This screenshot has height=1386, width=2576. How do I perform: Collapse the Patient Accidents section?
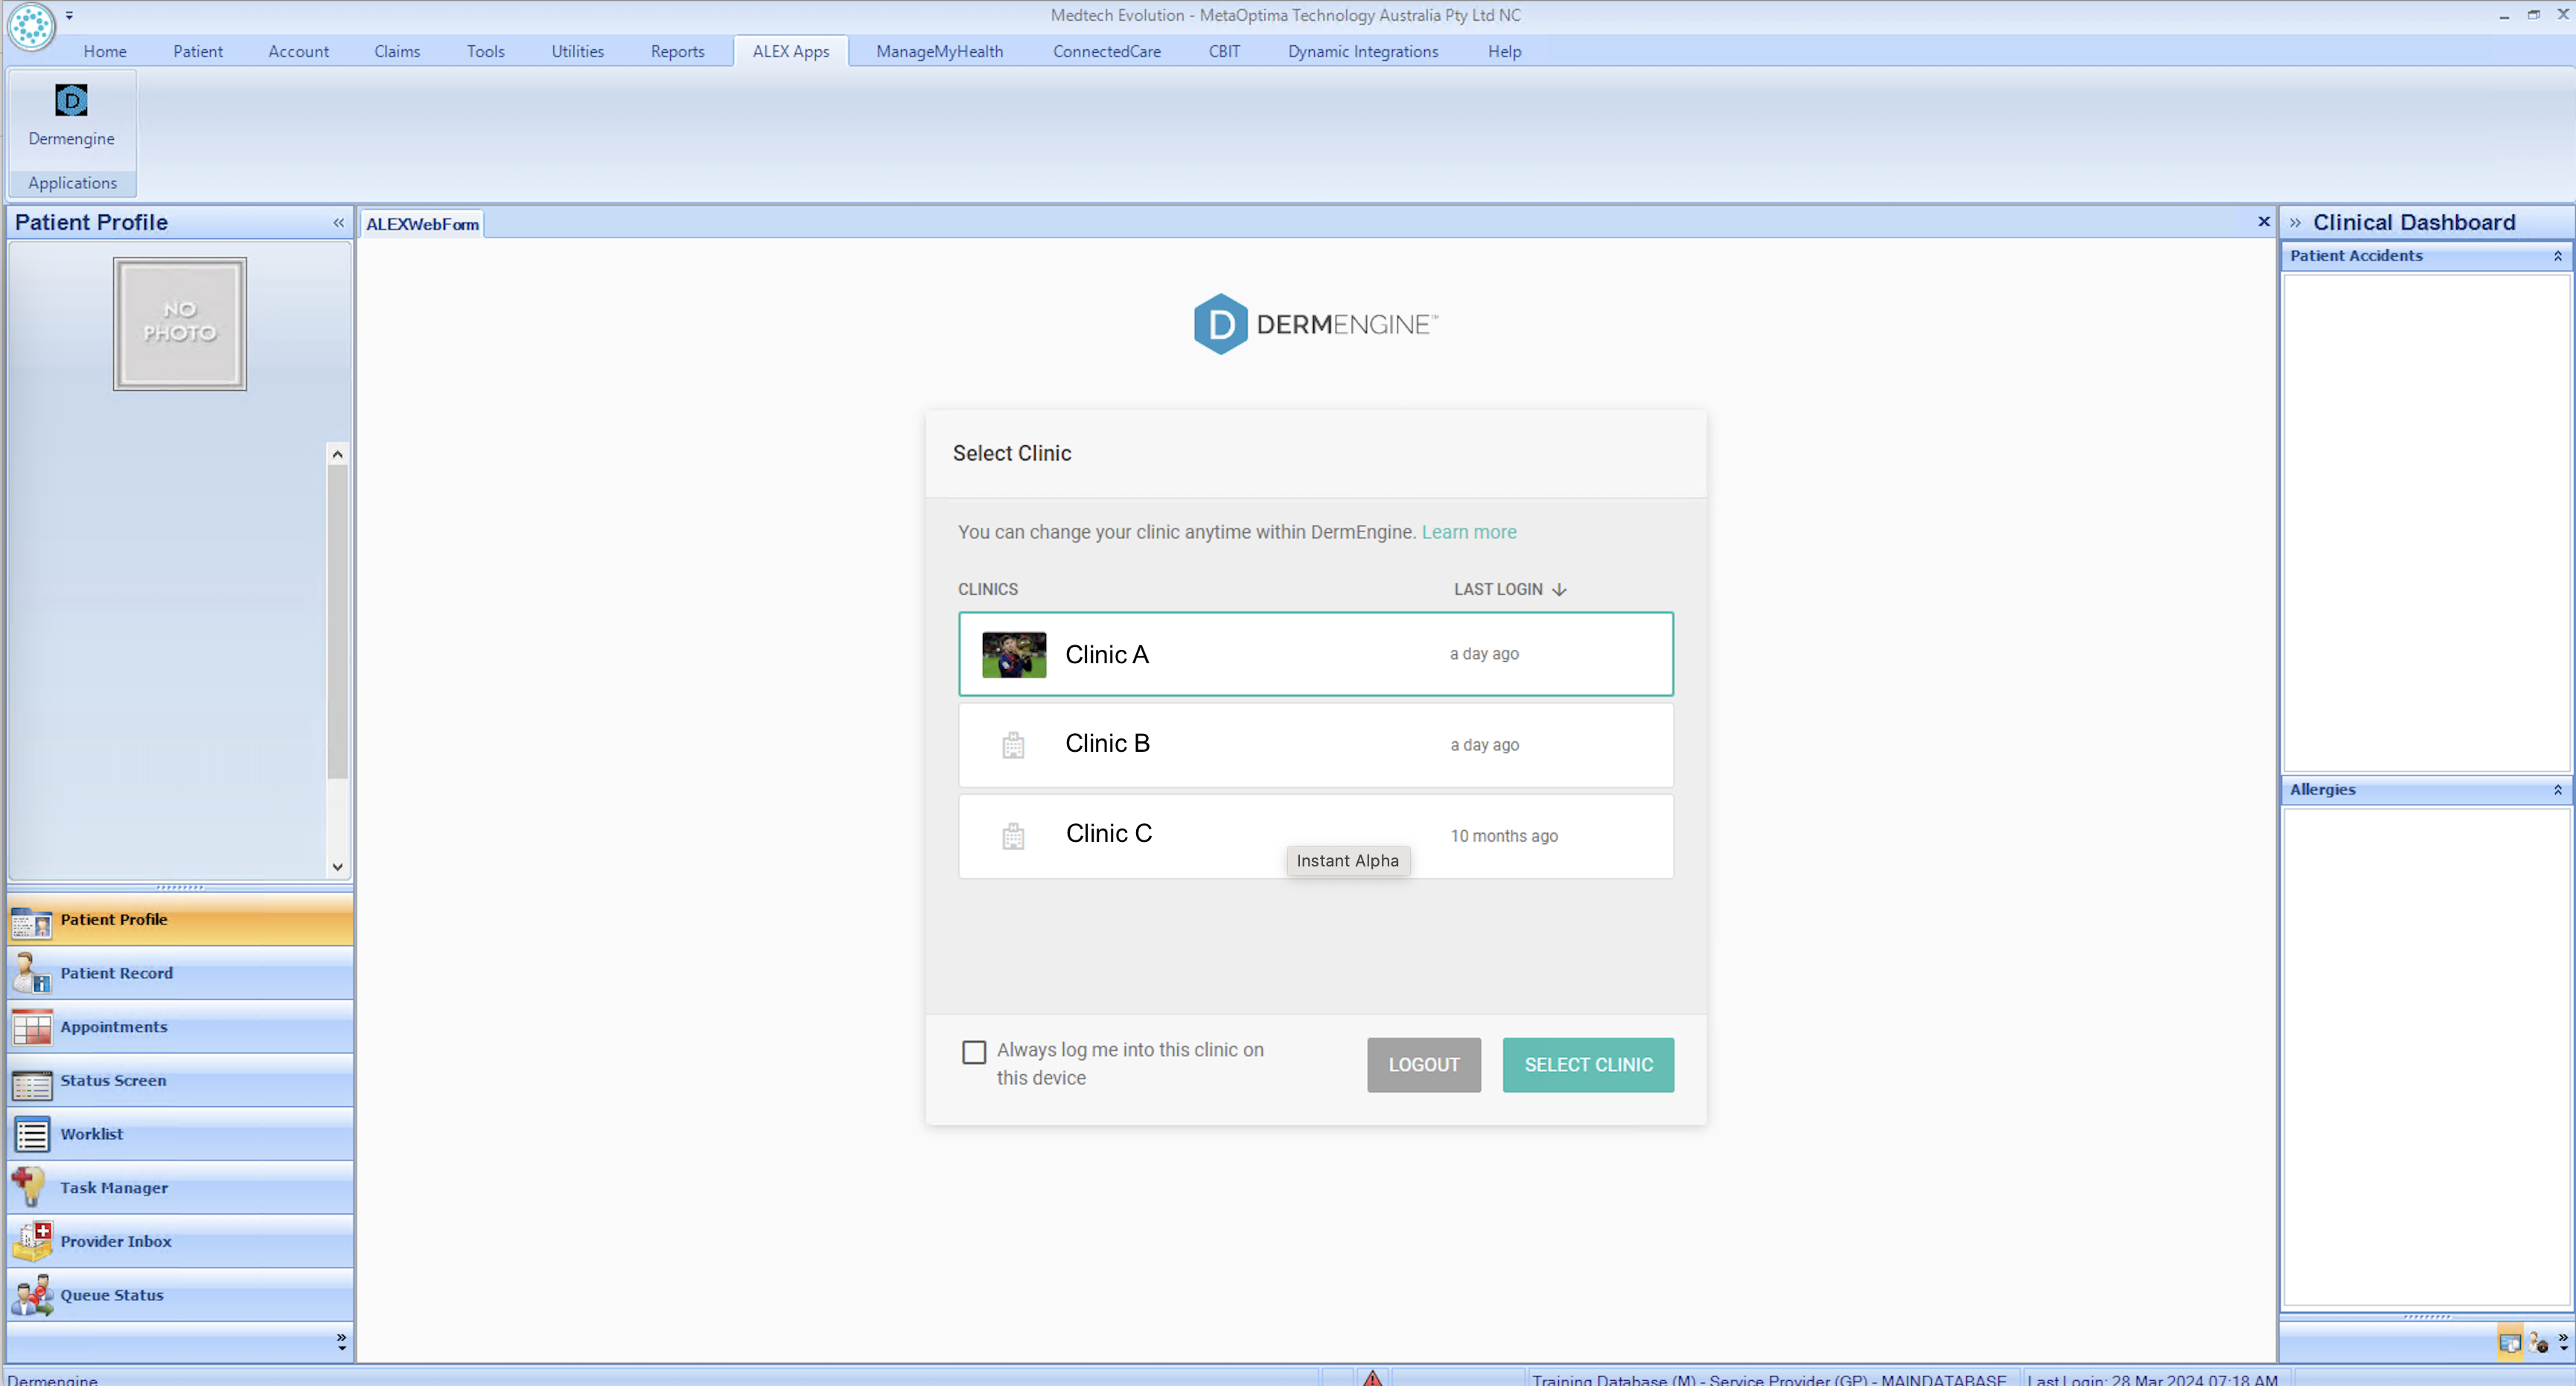(x=2557, y=256)
